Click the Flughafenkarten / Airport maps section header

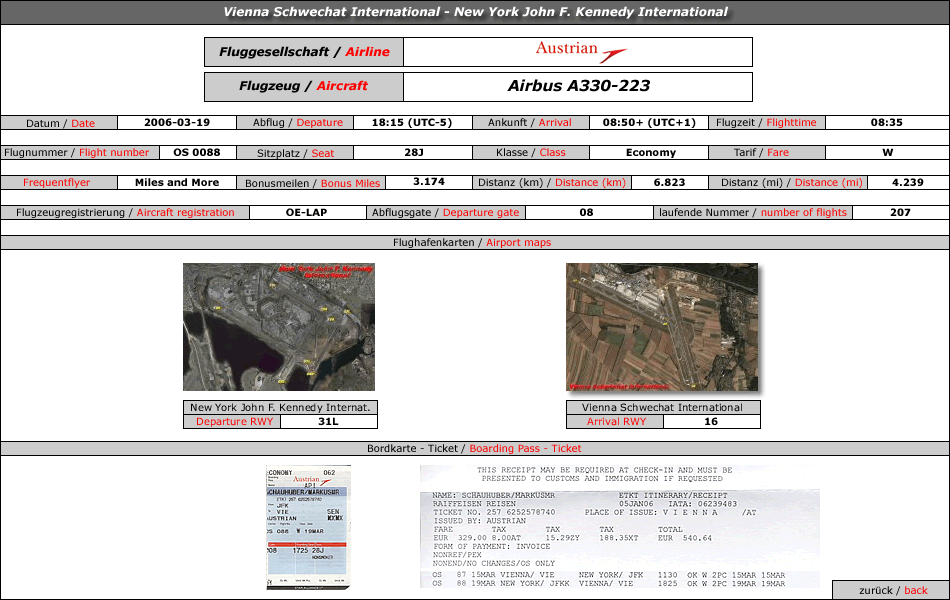click(x=475, y=242)
